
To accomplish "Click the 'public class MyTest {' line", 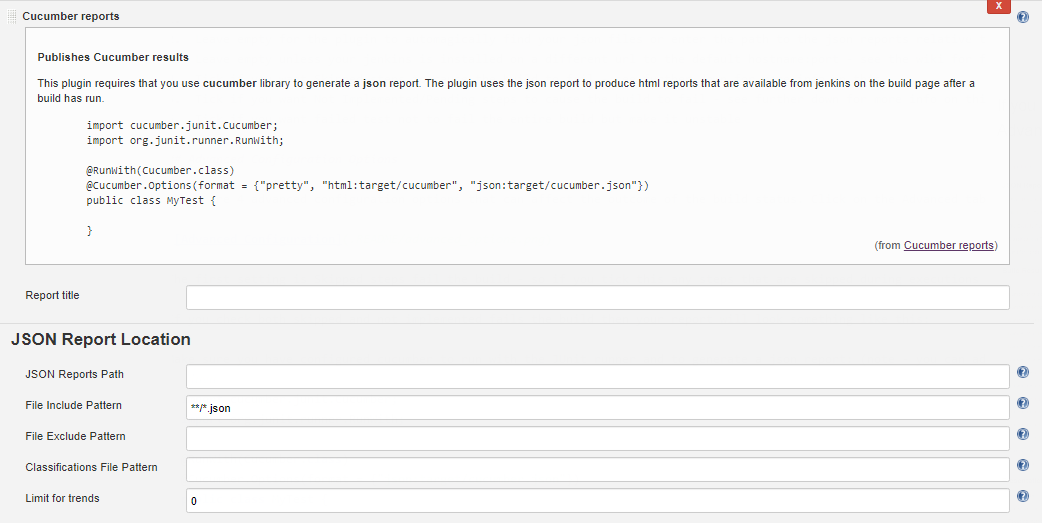I will (x=151, y=201).
